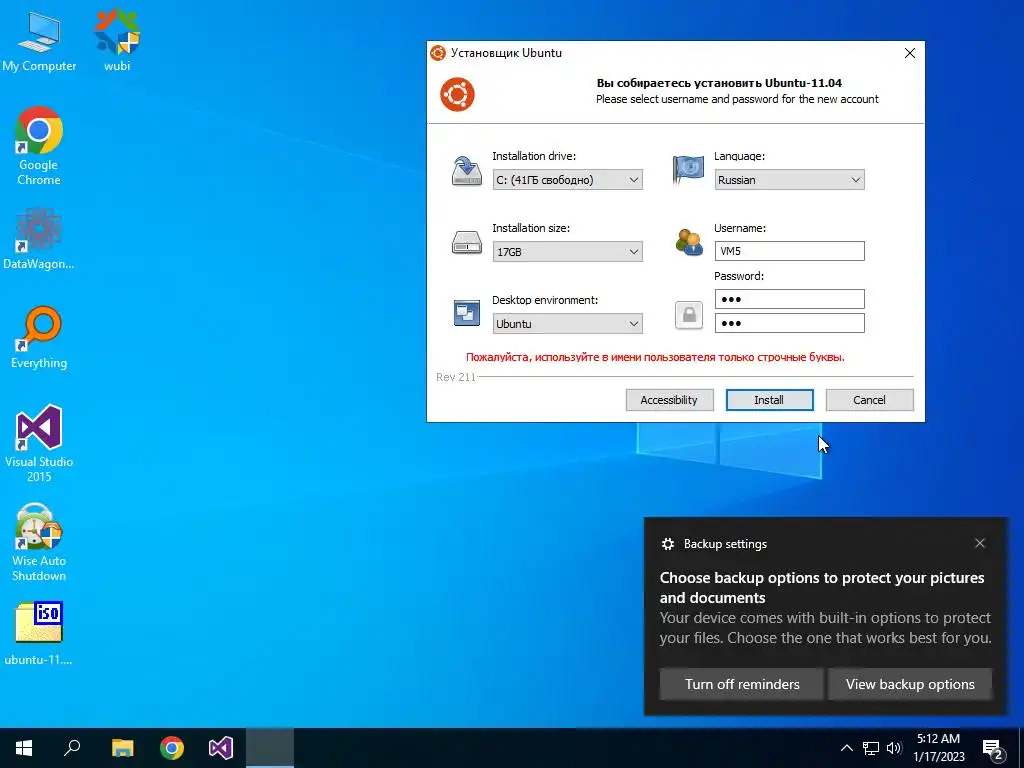1024x768 pixels.
Task: Click the password confirmation field
Action: pyautogui.click(x=790, y=323)
